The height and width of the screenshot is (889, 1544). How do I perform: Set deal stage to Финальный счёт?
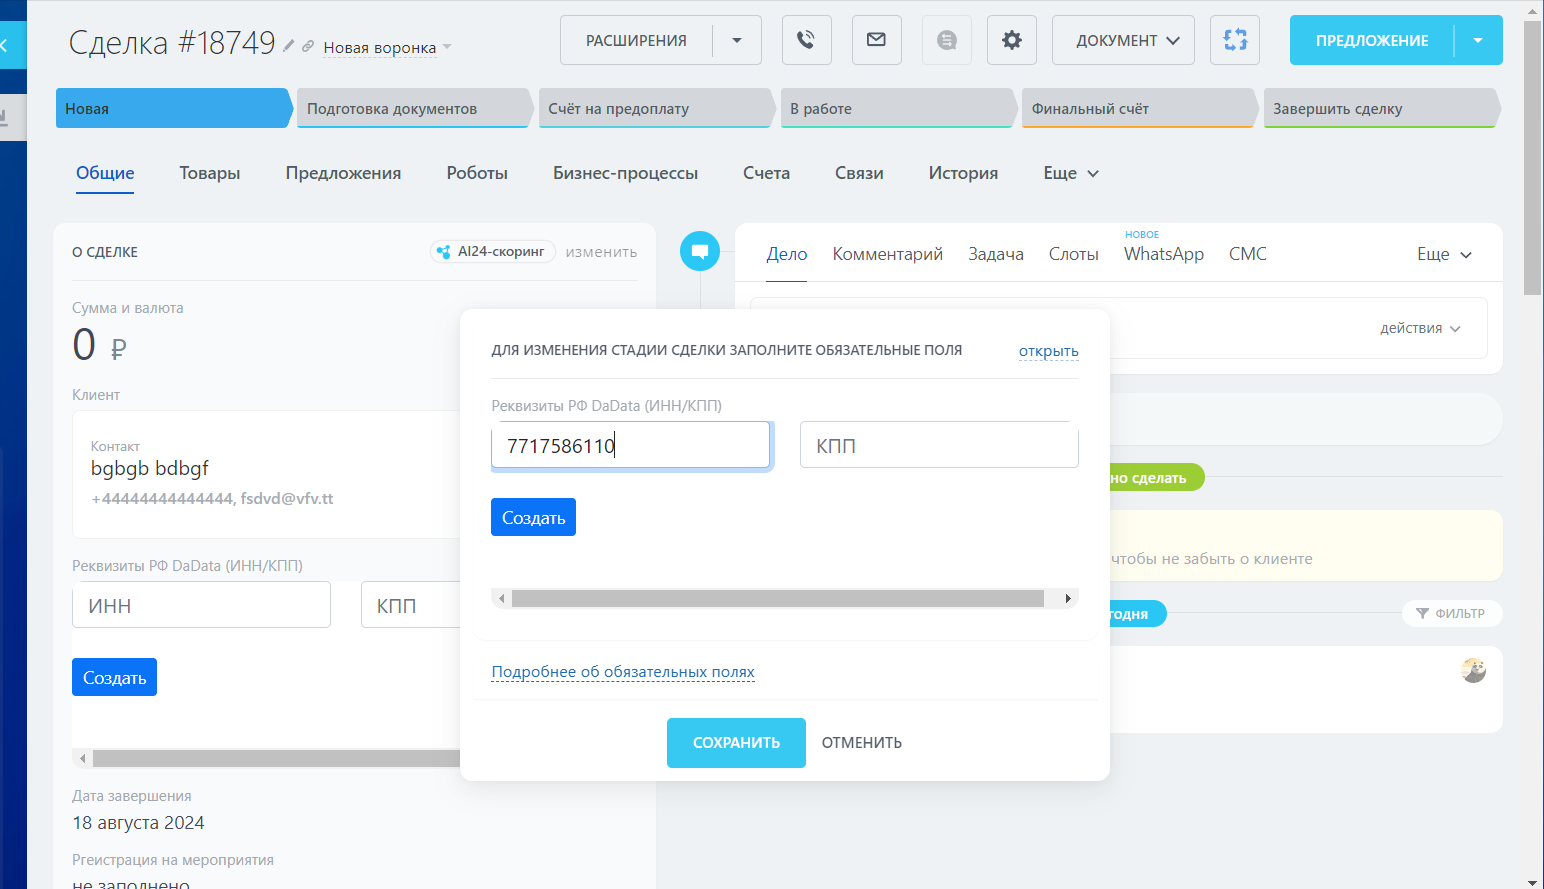click(1140, 108)
